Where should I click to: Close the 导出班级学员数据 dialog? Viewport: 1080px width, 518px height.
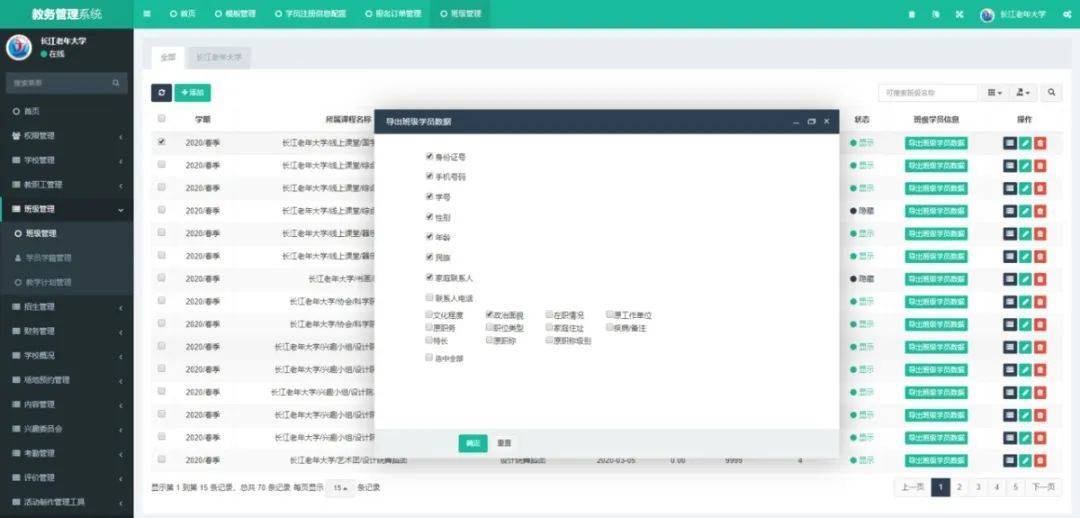pyautogui.click(x=827, y=121)
